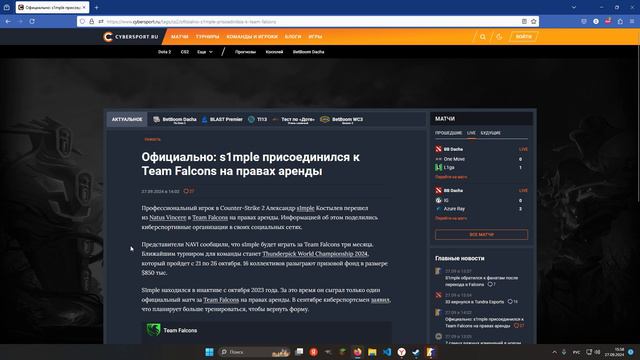Image resolution: width=640 pixels, height=360 pixels.
Task: Open Yandex Browser from the taskbar
Action: pyautogui.click(x=402, y=352)
